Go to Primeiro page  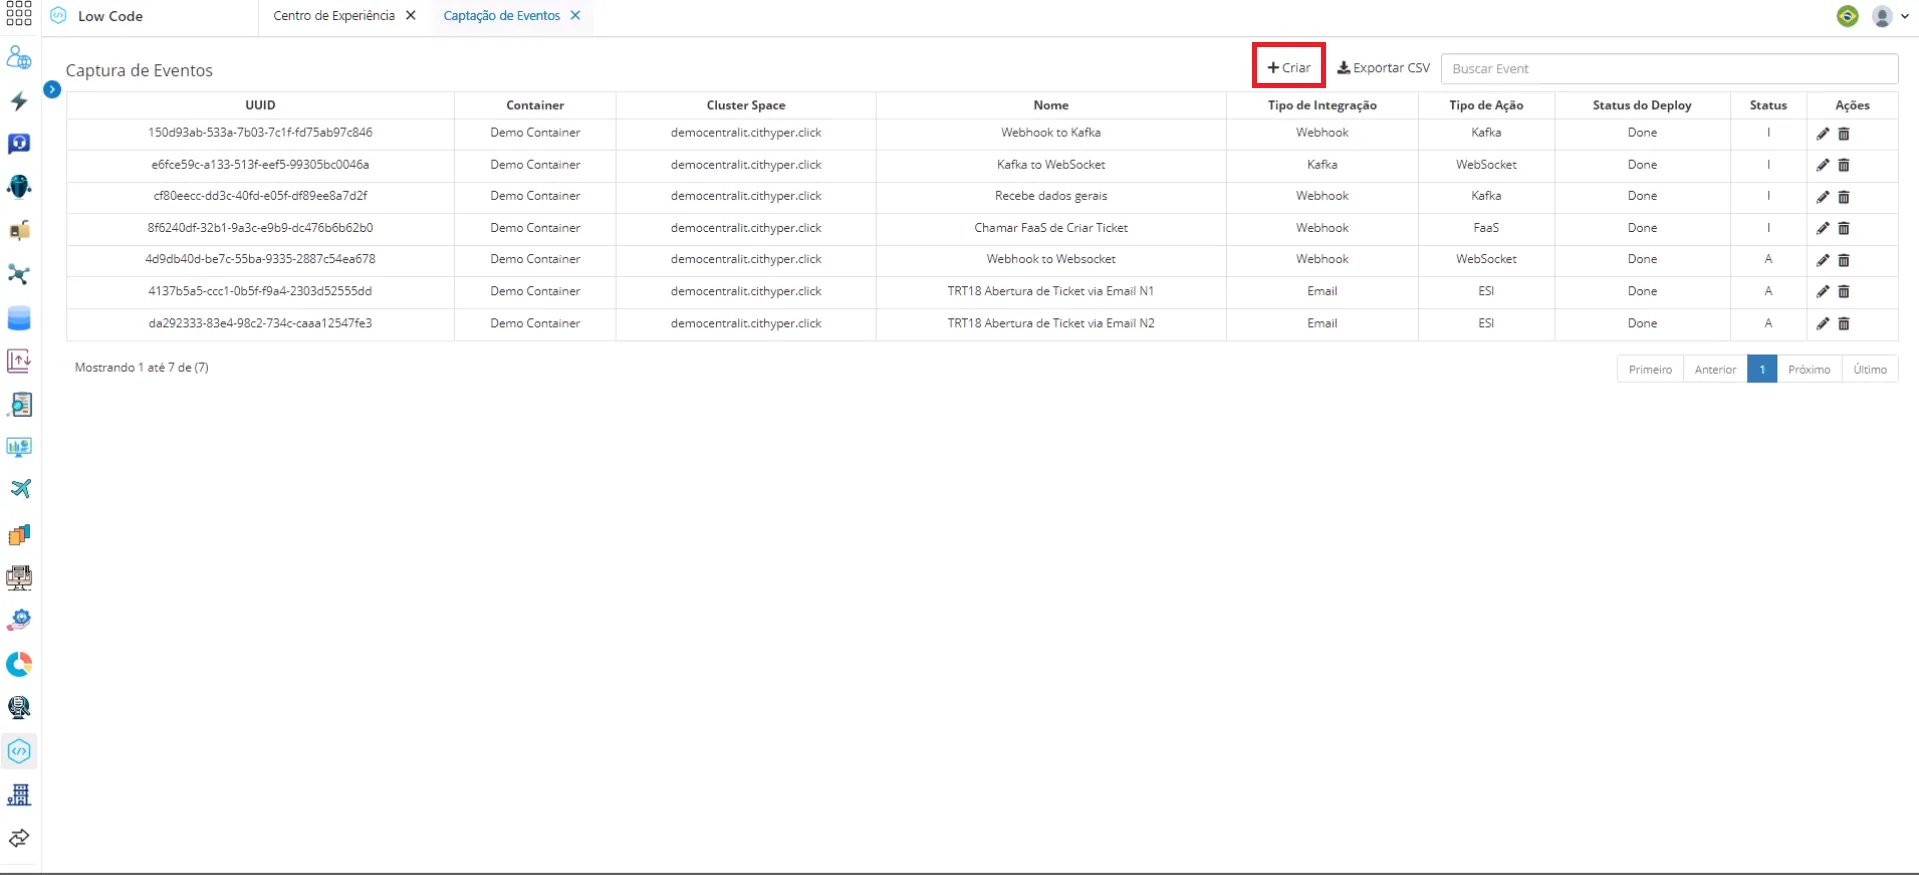1650,369
